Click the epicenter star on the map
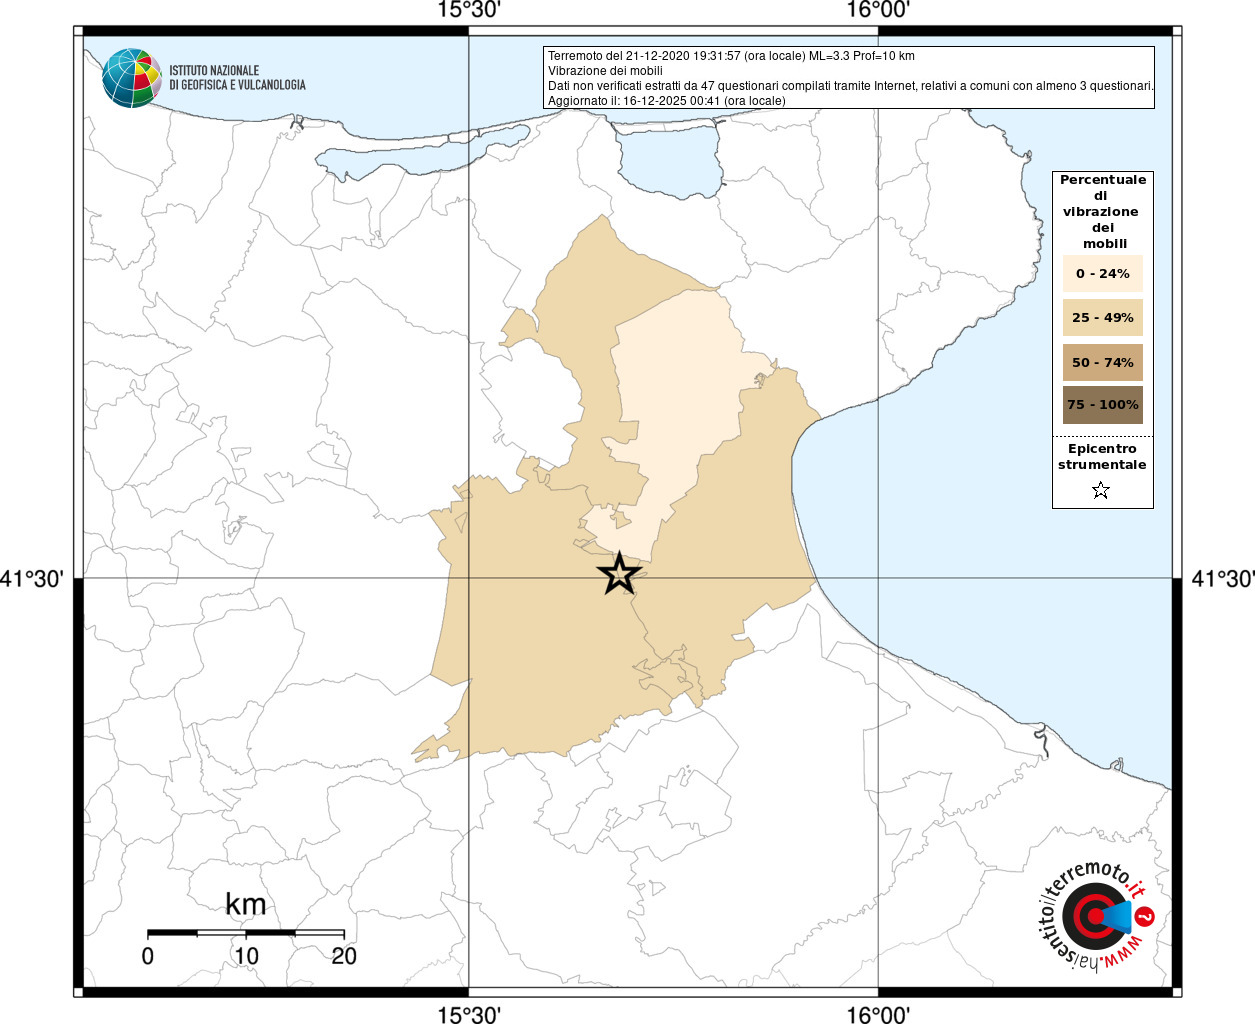This screenshot has height=1024, width=1255. click(619, 574)
